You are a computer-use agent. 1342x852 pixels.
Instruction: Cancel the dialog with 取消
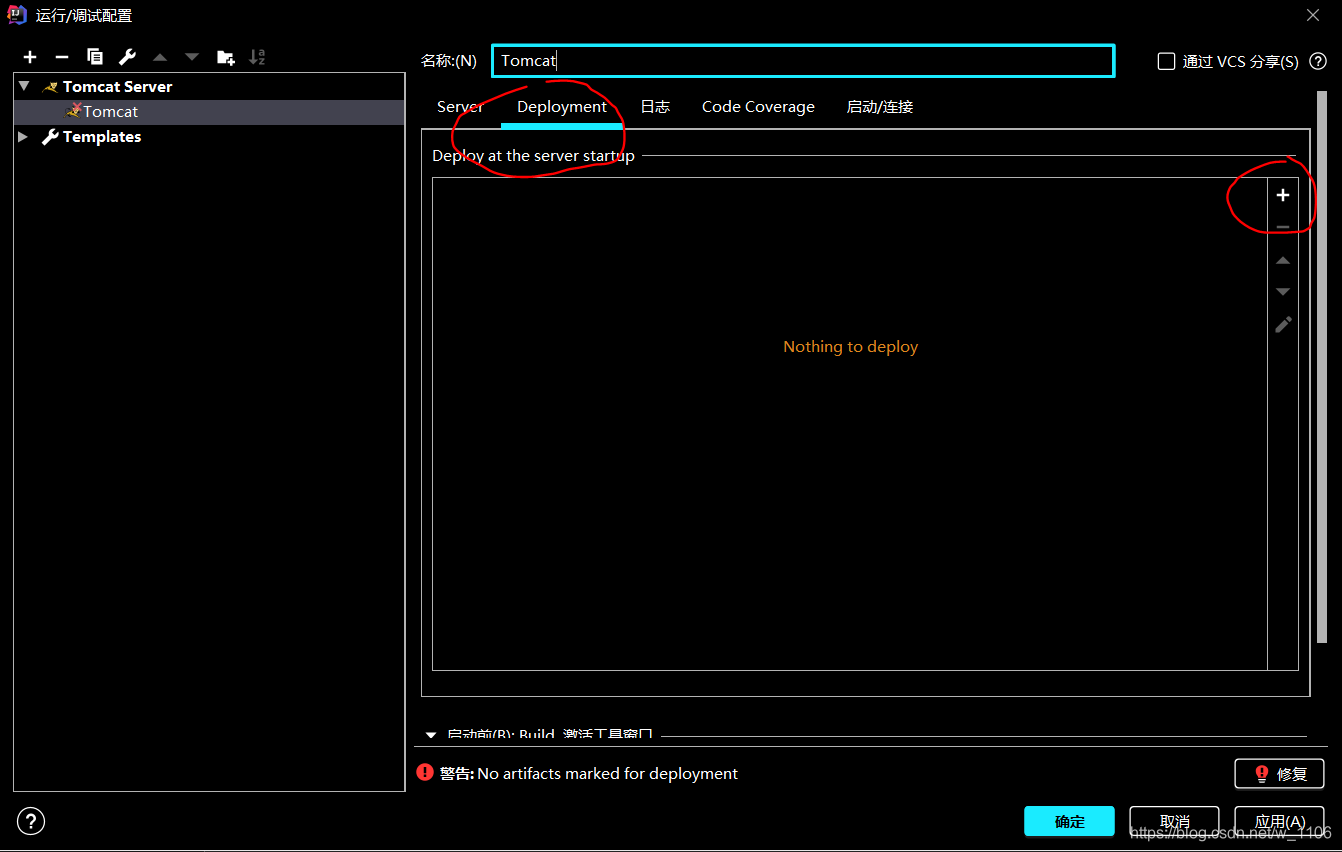1174,821
